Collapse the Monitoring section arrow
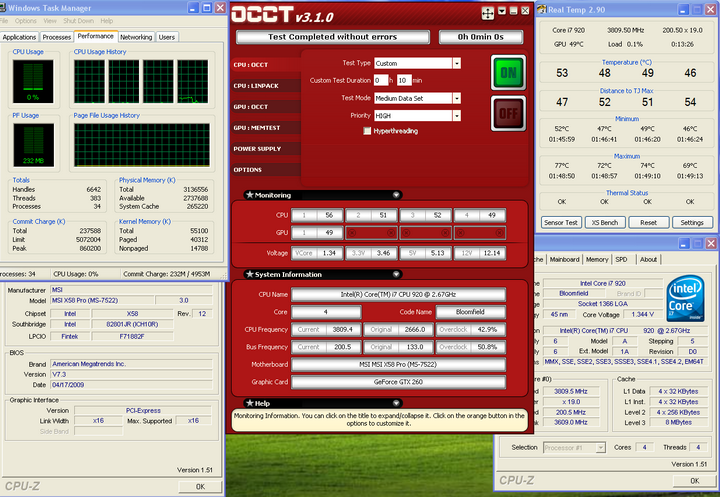The width and height of the screenshot is (720, 497). click(x=396, y=195)
